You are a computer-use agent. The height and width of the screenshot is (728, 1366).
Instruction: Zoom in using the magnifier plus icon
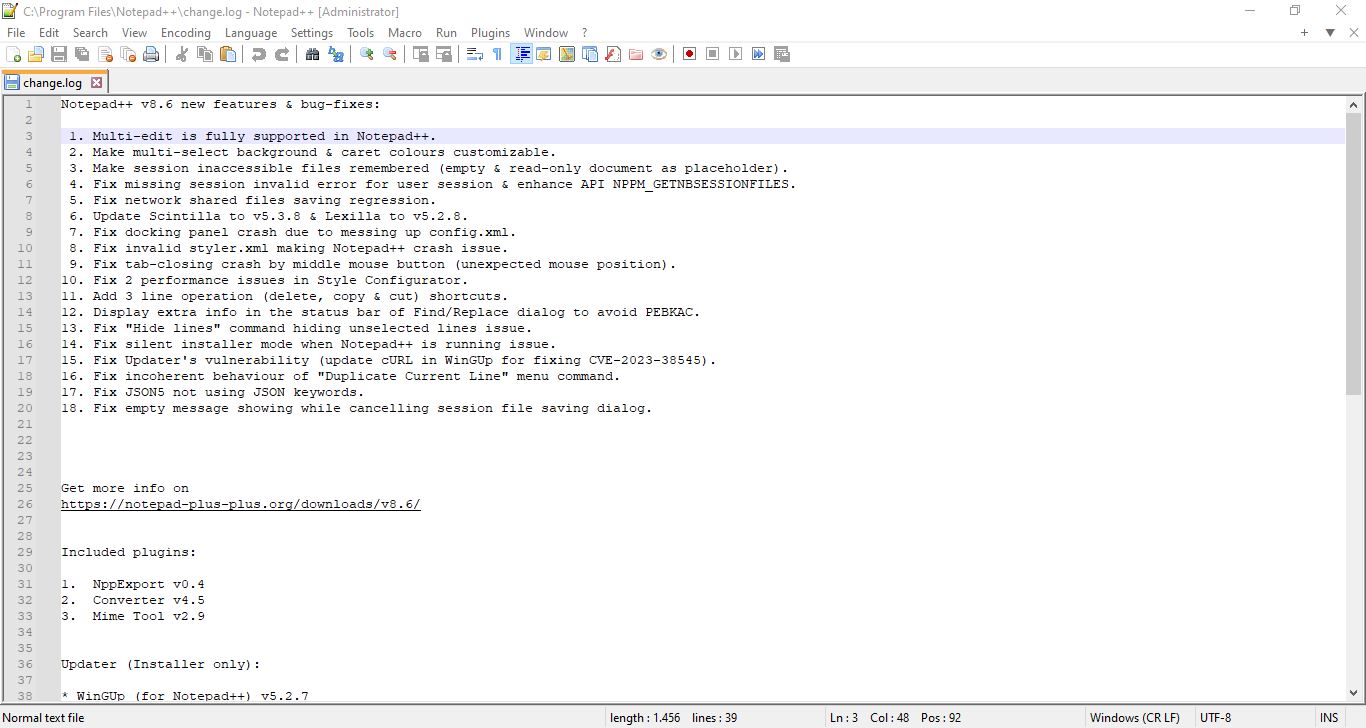(x=367, y=54)
